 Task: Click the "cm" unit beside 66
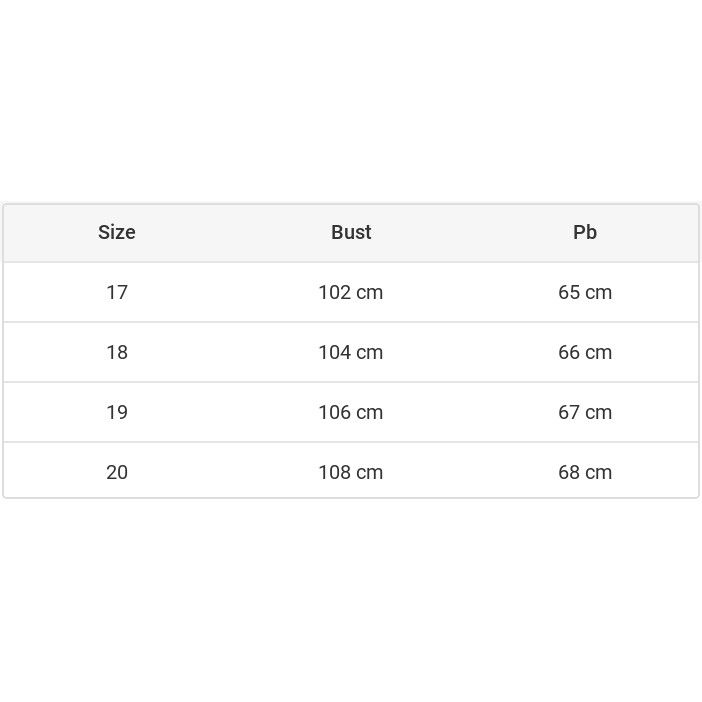point(599,353)
